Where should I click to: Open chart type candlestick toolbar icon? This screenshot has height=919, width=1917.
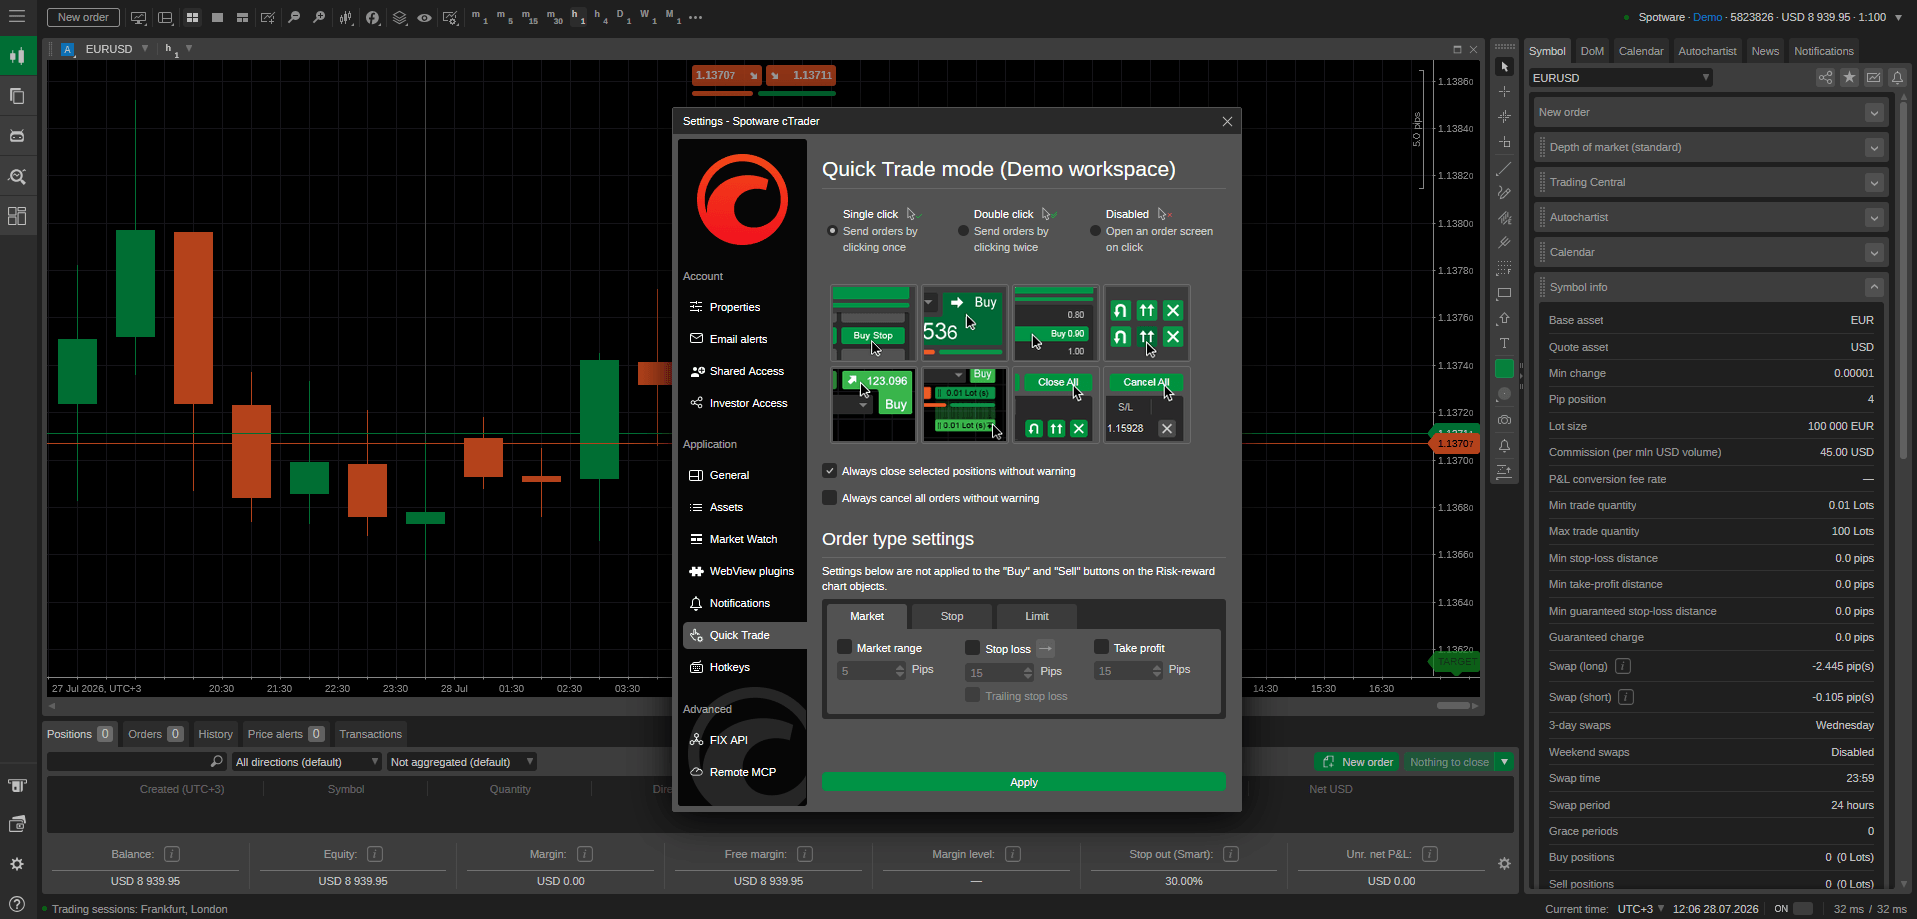(x=346, y=17)
